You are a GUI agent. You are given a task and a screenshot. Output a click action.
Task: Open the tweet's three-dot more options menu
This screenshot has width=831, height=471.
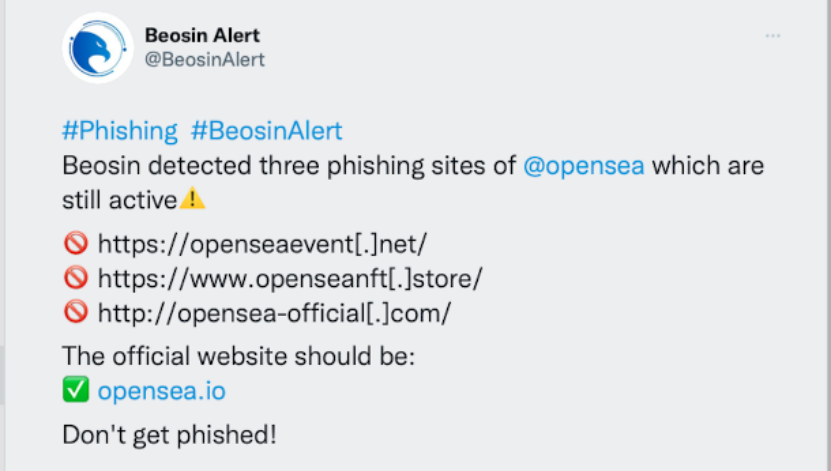[773, 36]
